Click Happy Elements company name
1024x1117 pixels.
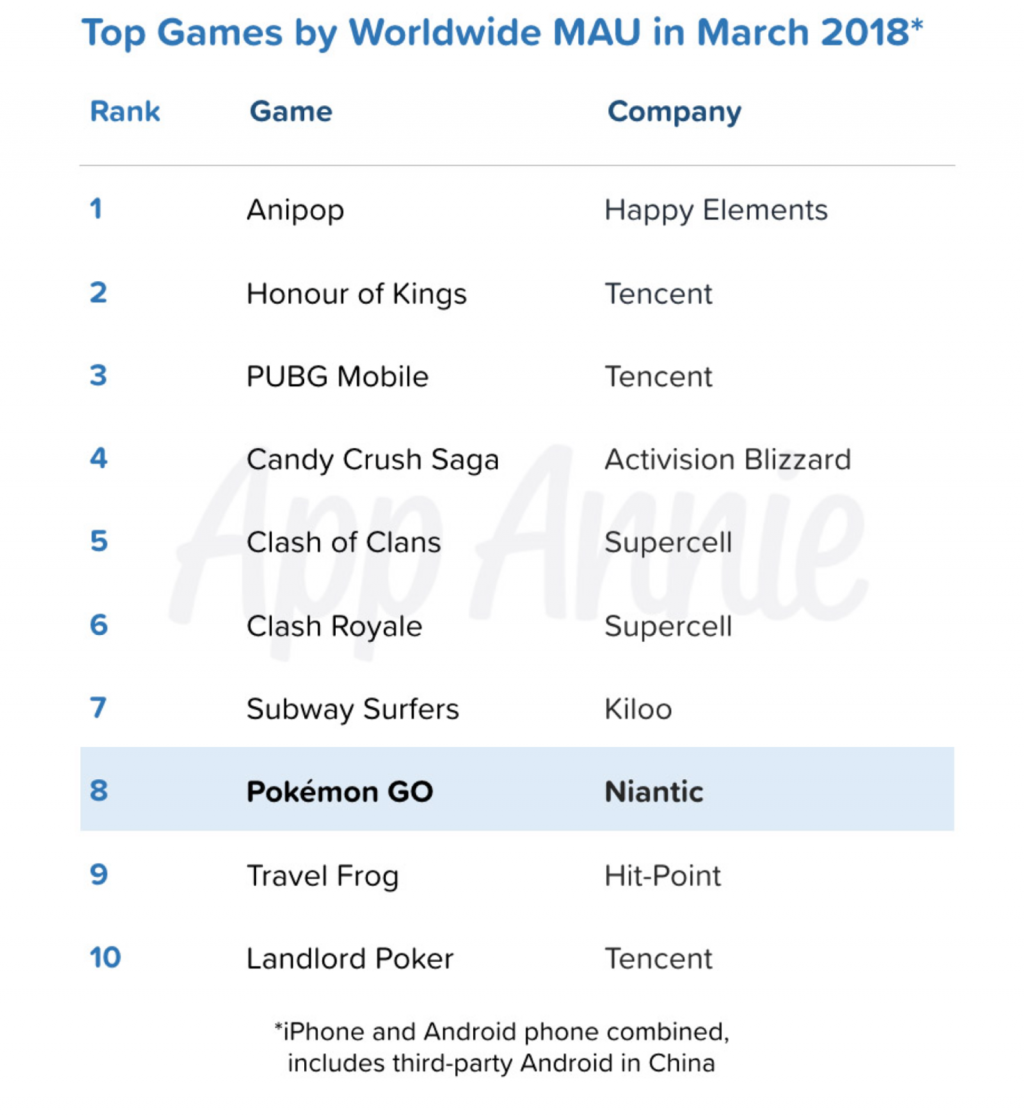tap(716, 211)
